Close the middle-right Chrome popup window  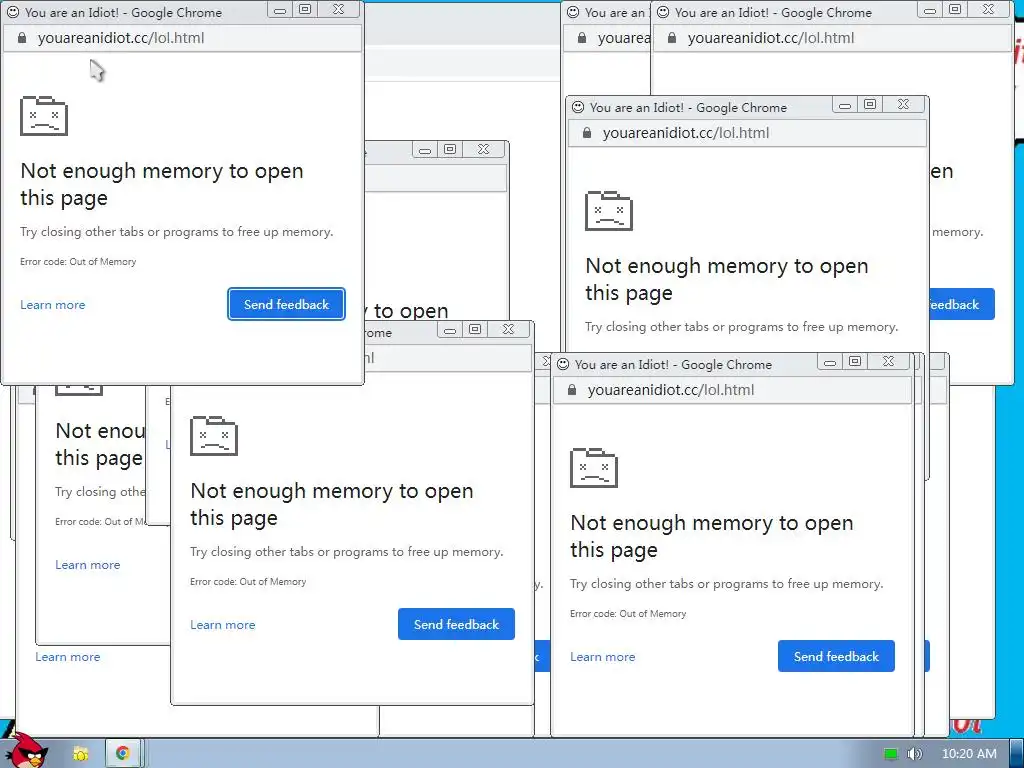[903, 104]
